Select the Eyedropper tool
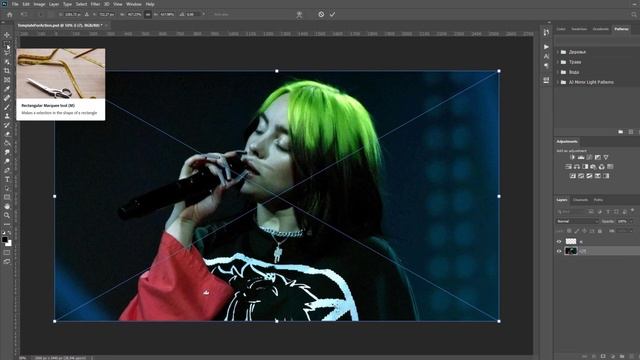 7,89
